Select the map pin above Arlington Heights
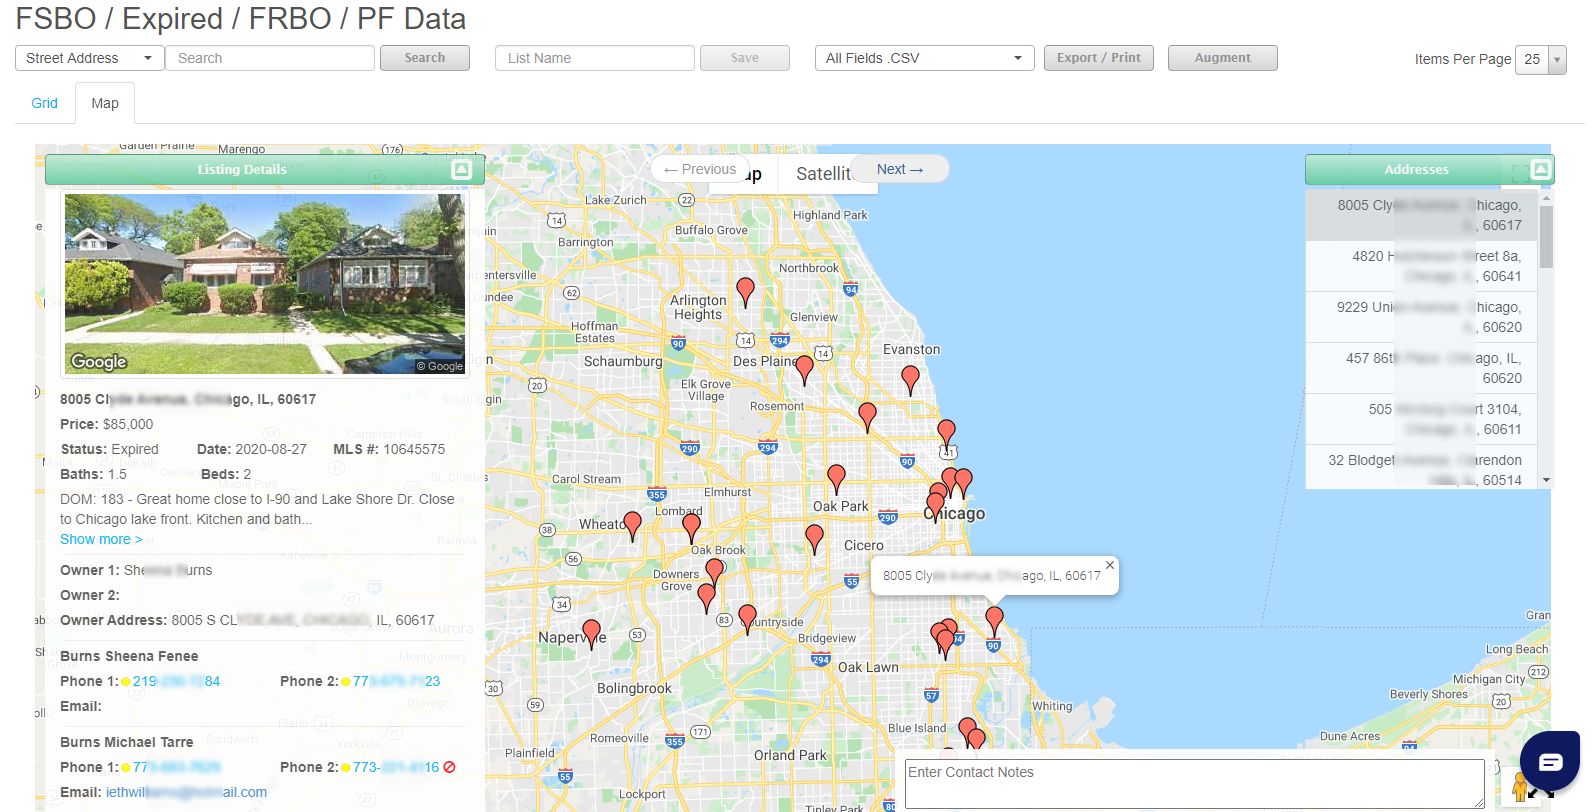This screenshot has height=812, width=1592. (745, 290)
